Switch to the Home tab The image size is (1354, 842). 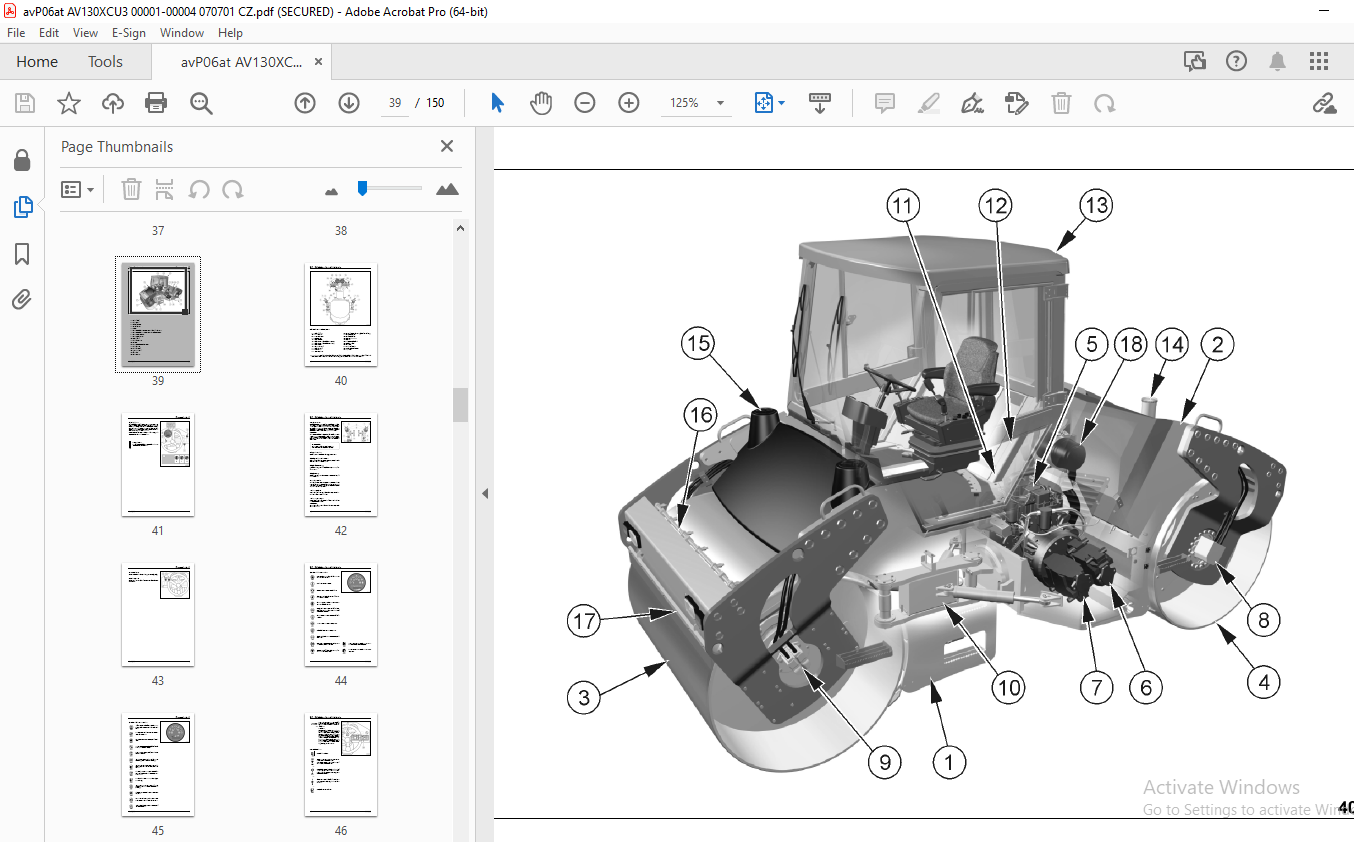coord(37,61)
